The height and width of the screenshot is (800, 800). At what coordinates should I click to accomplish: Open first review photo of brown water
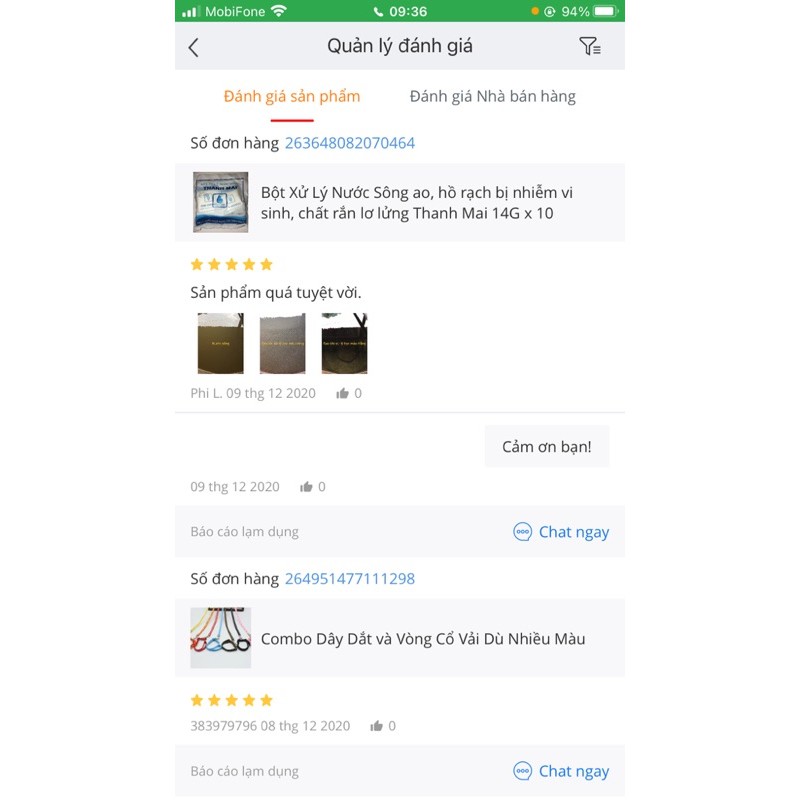220,343
